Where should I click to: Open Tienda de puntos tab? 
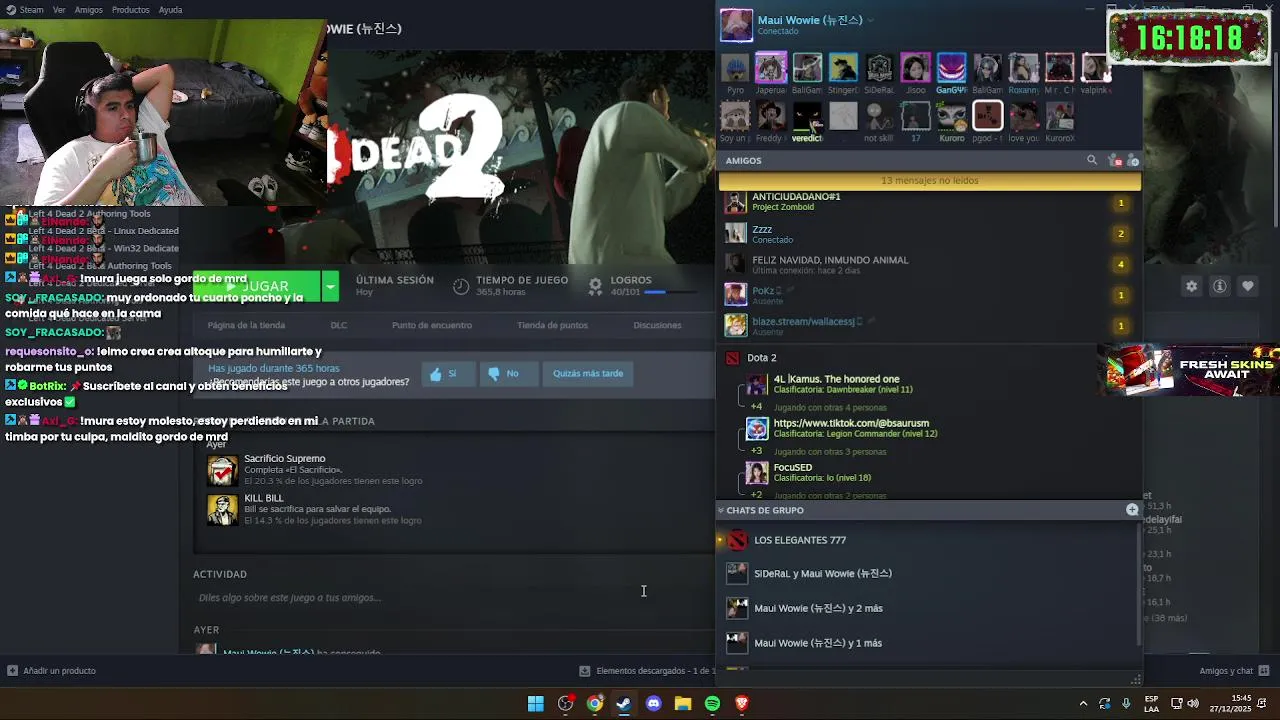(552, 325)
